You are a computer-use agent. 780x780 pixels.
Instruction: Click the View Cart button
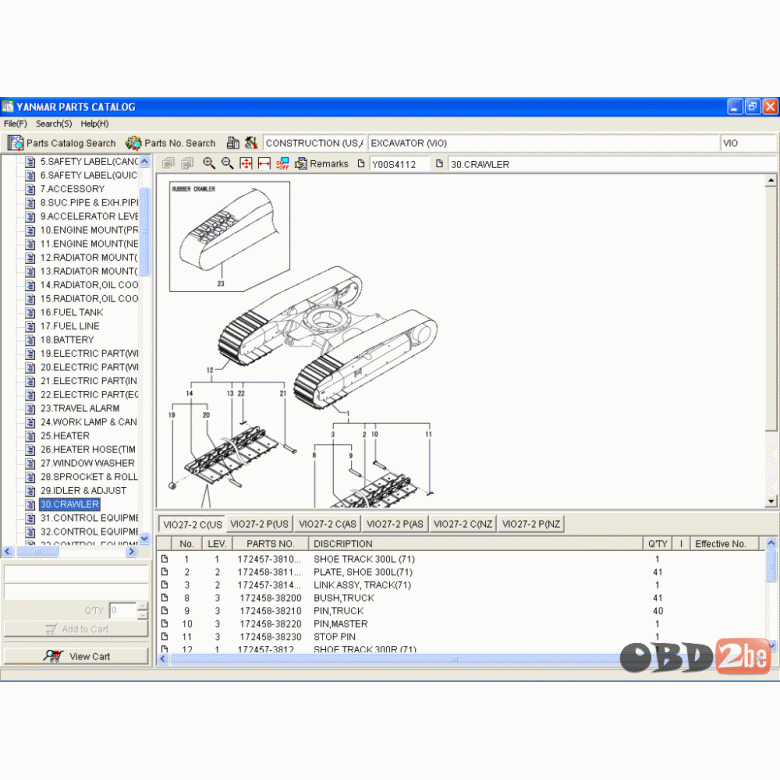click(x=76, y=656)
